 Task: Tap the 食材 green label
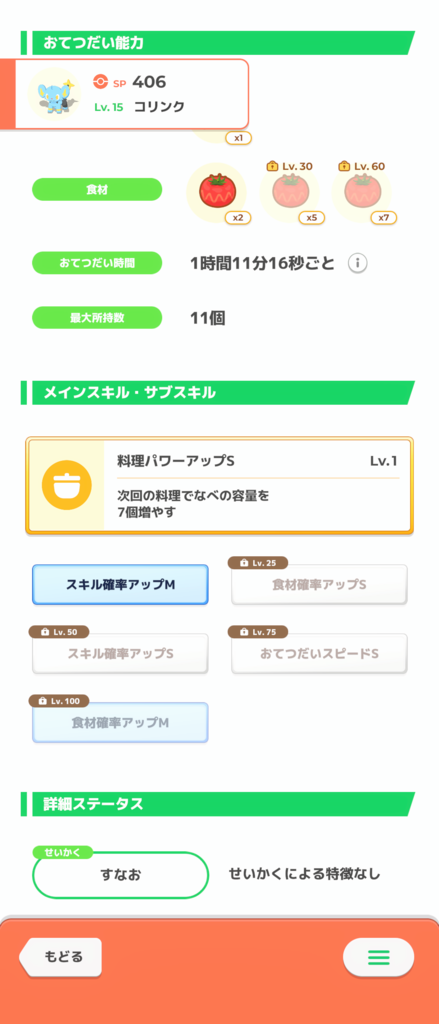click(x=97, y=189)
